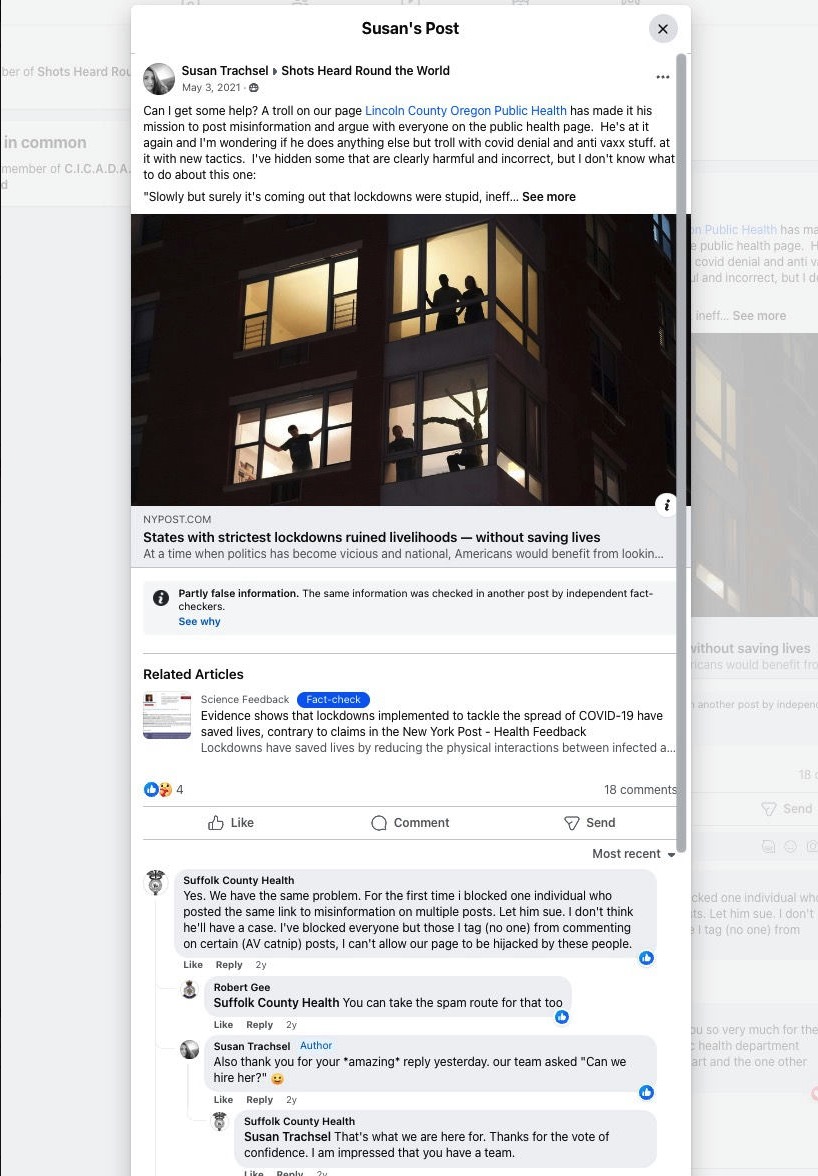Click the Comment button on the post
The image size is (818, 1176).
(x=410, y=823)
